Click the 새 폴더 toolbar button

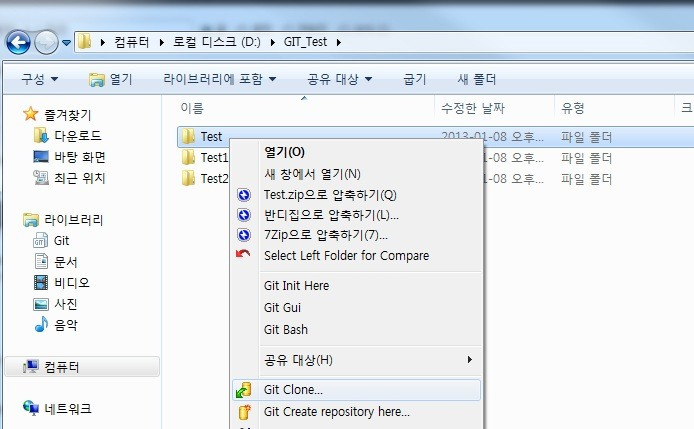click(x=477, y=79)
